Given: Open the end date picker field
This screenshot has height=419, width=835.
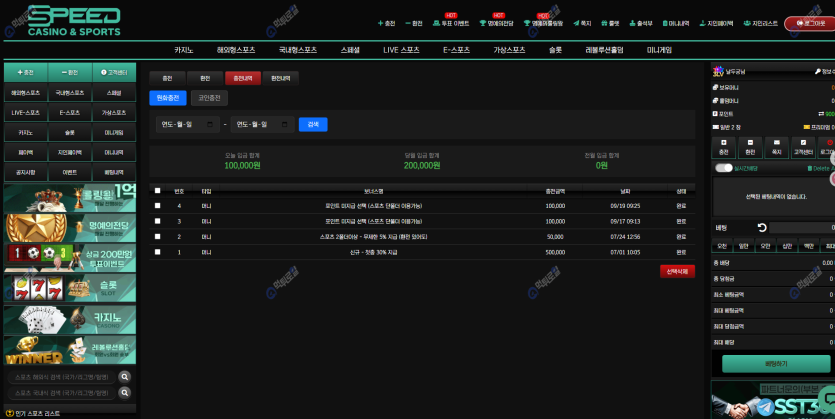Looking at the screenshot, I should (258, 124).
